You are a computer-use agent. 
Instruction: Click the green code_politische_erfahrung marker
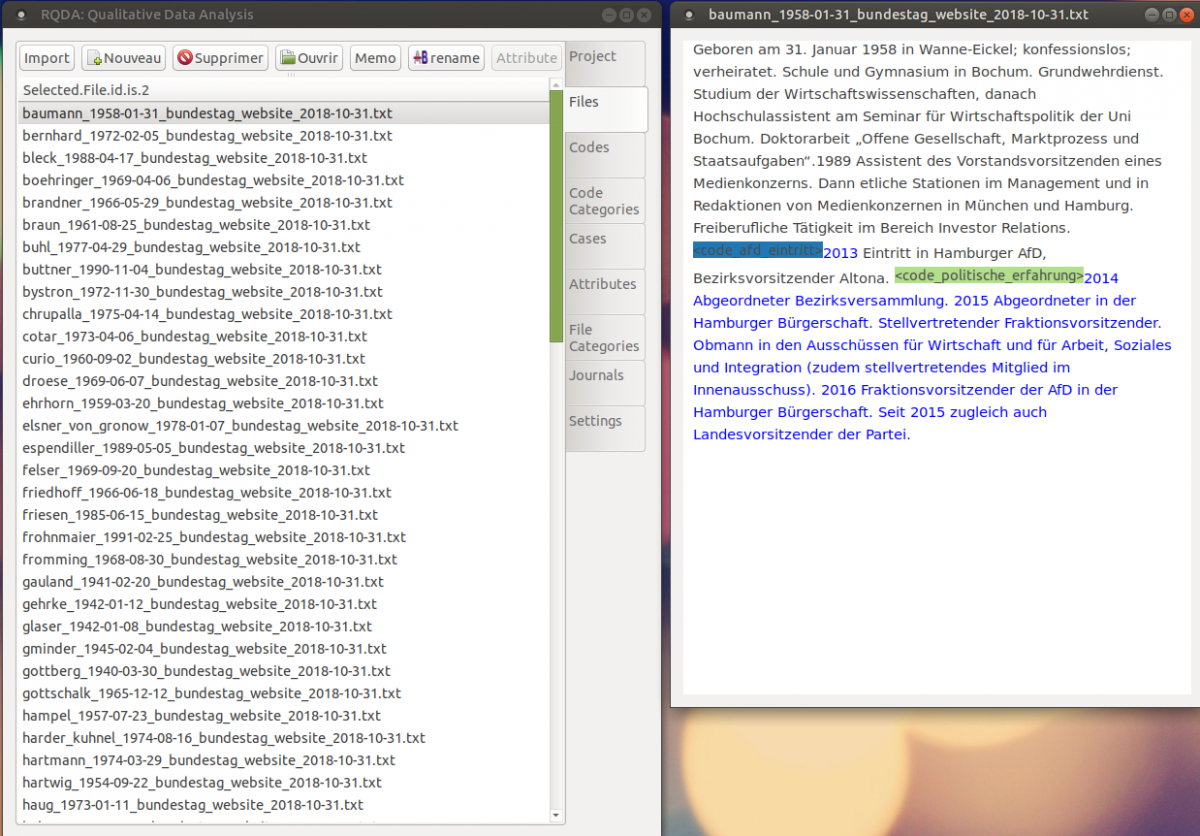(x=989, y=275)
